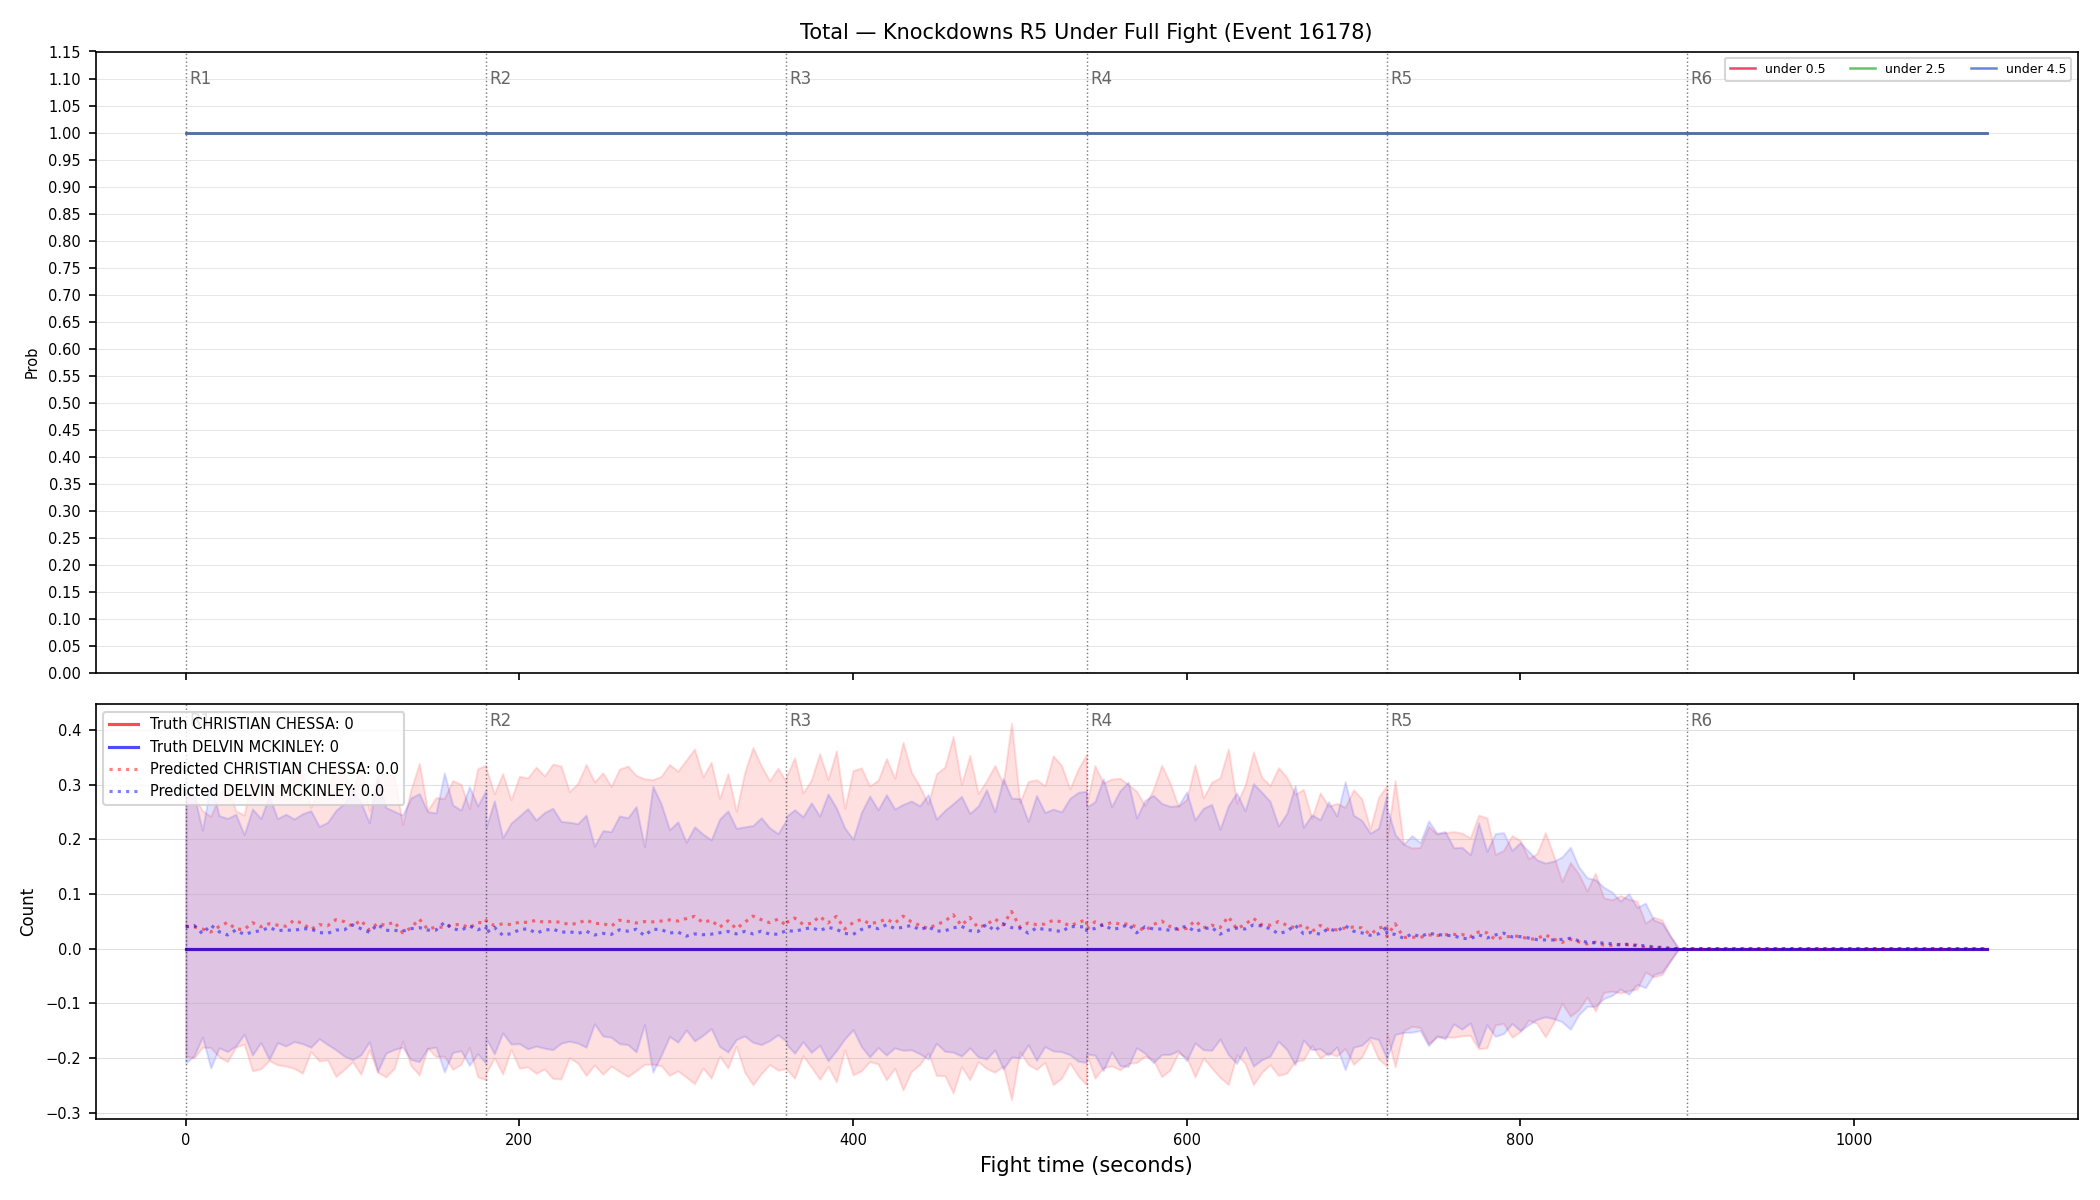The image size is (2100, 1200).
Task: Click the R1 round marker in top chart
Action: click(200, 78)
